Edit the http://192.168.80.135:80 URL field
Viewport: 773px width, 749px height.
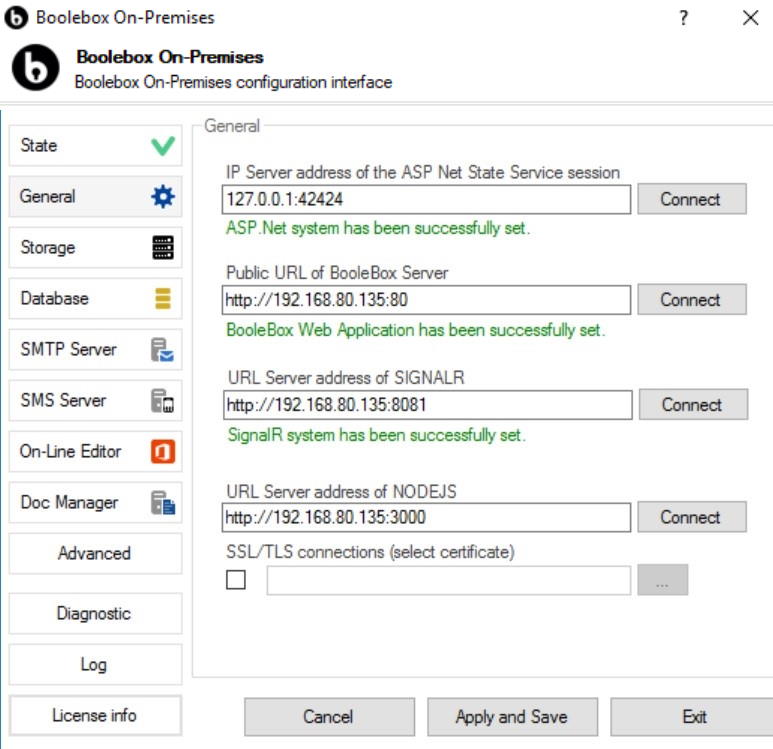pos(426,299)
